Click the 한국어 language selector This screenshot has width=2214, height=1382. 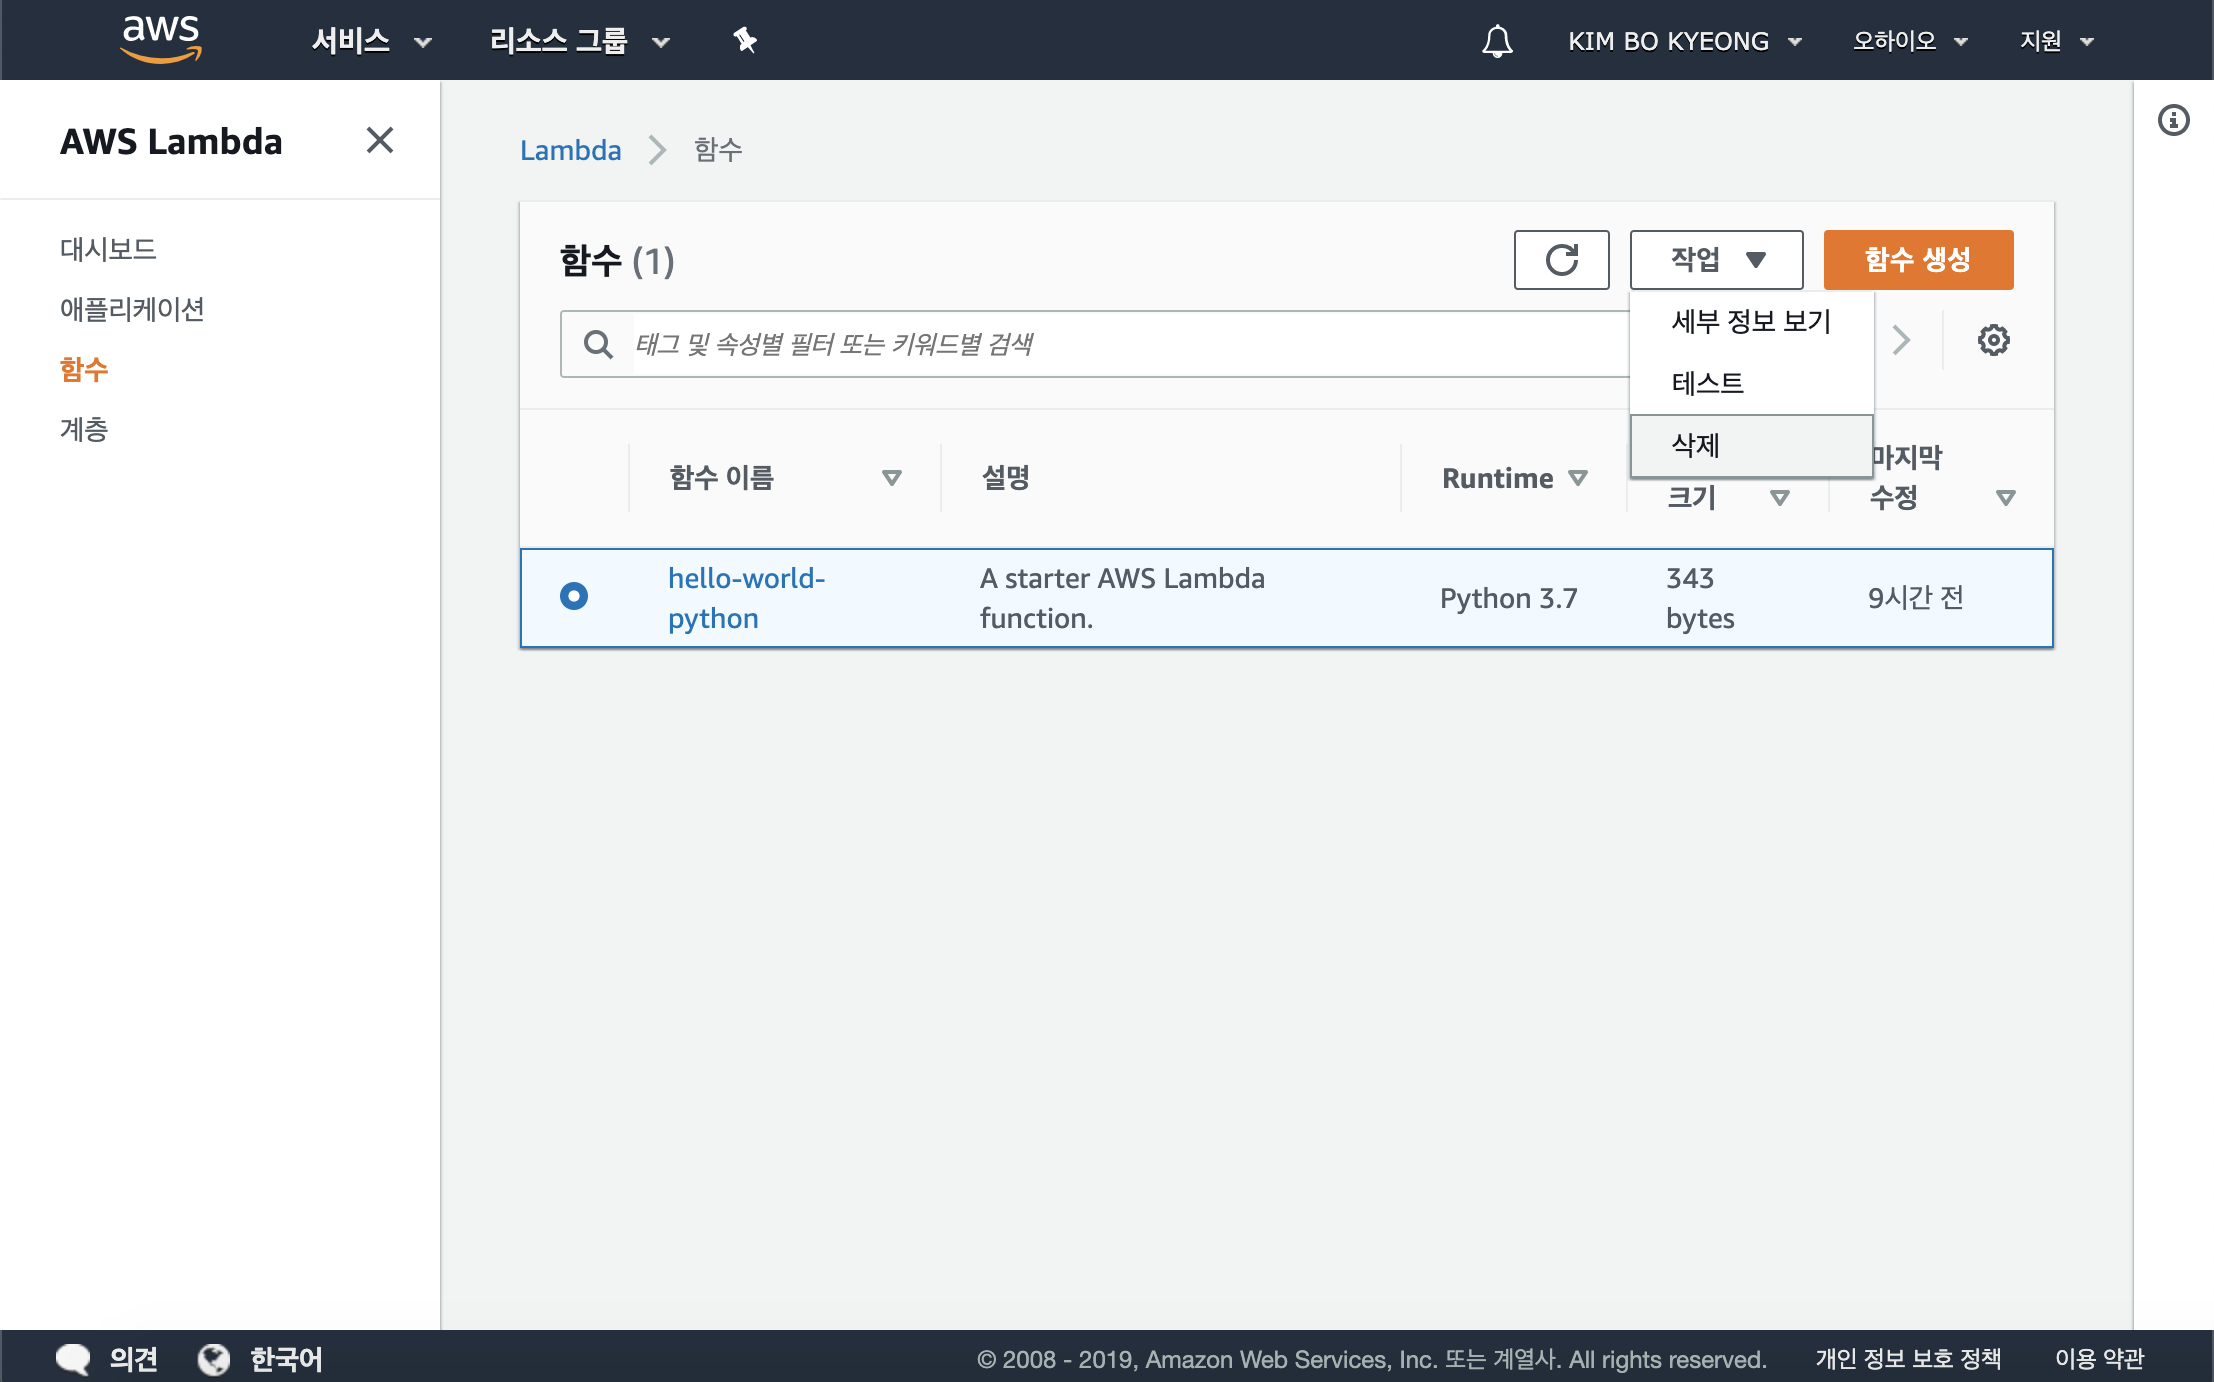pos(286,1359)
